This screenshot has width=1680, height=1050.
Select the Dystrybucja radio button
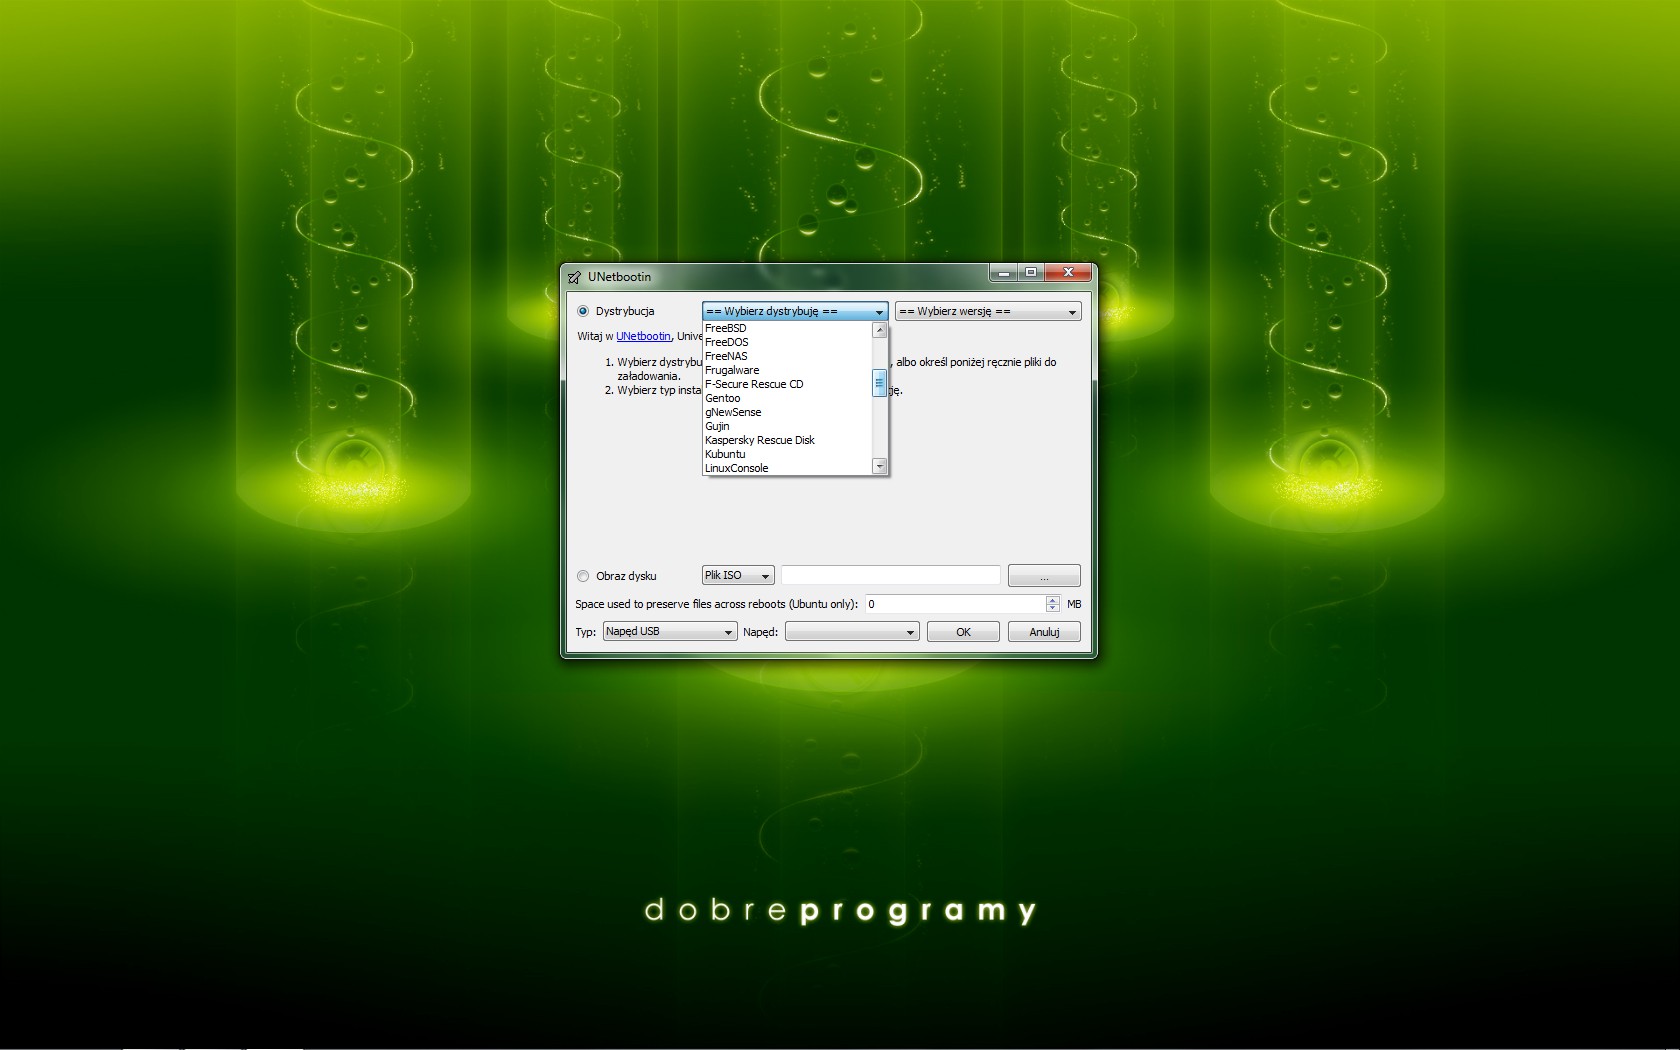(583, 311)
